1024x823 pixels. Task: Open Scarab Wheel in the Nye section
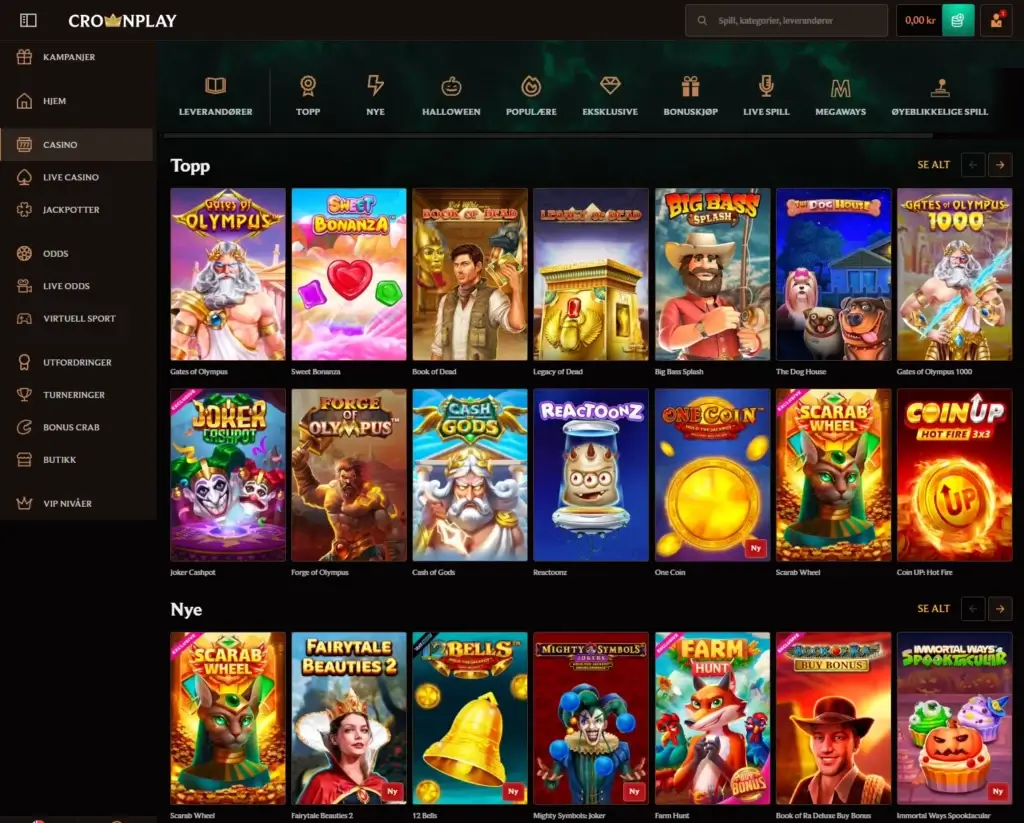pyautogui.click(x=228, y=718)
